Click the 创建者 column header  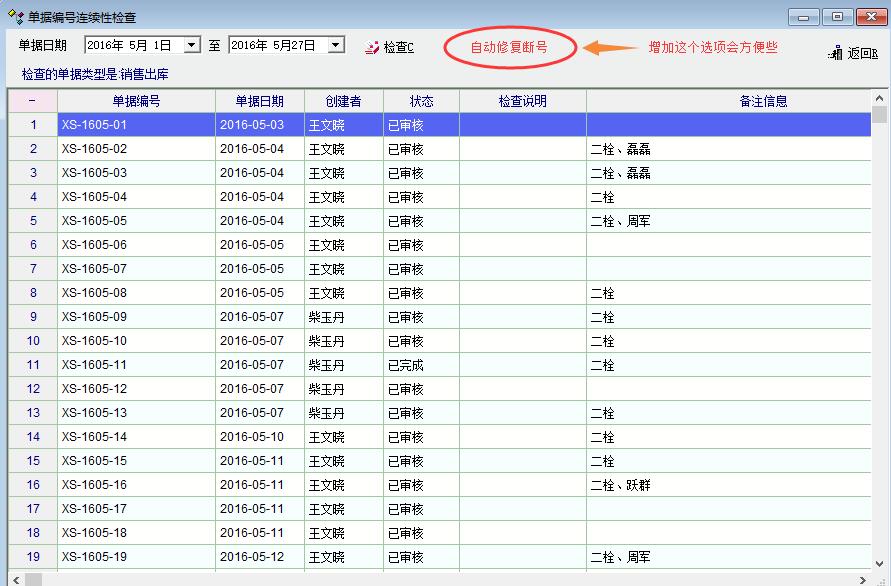point(343,101)
